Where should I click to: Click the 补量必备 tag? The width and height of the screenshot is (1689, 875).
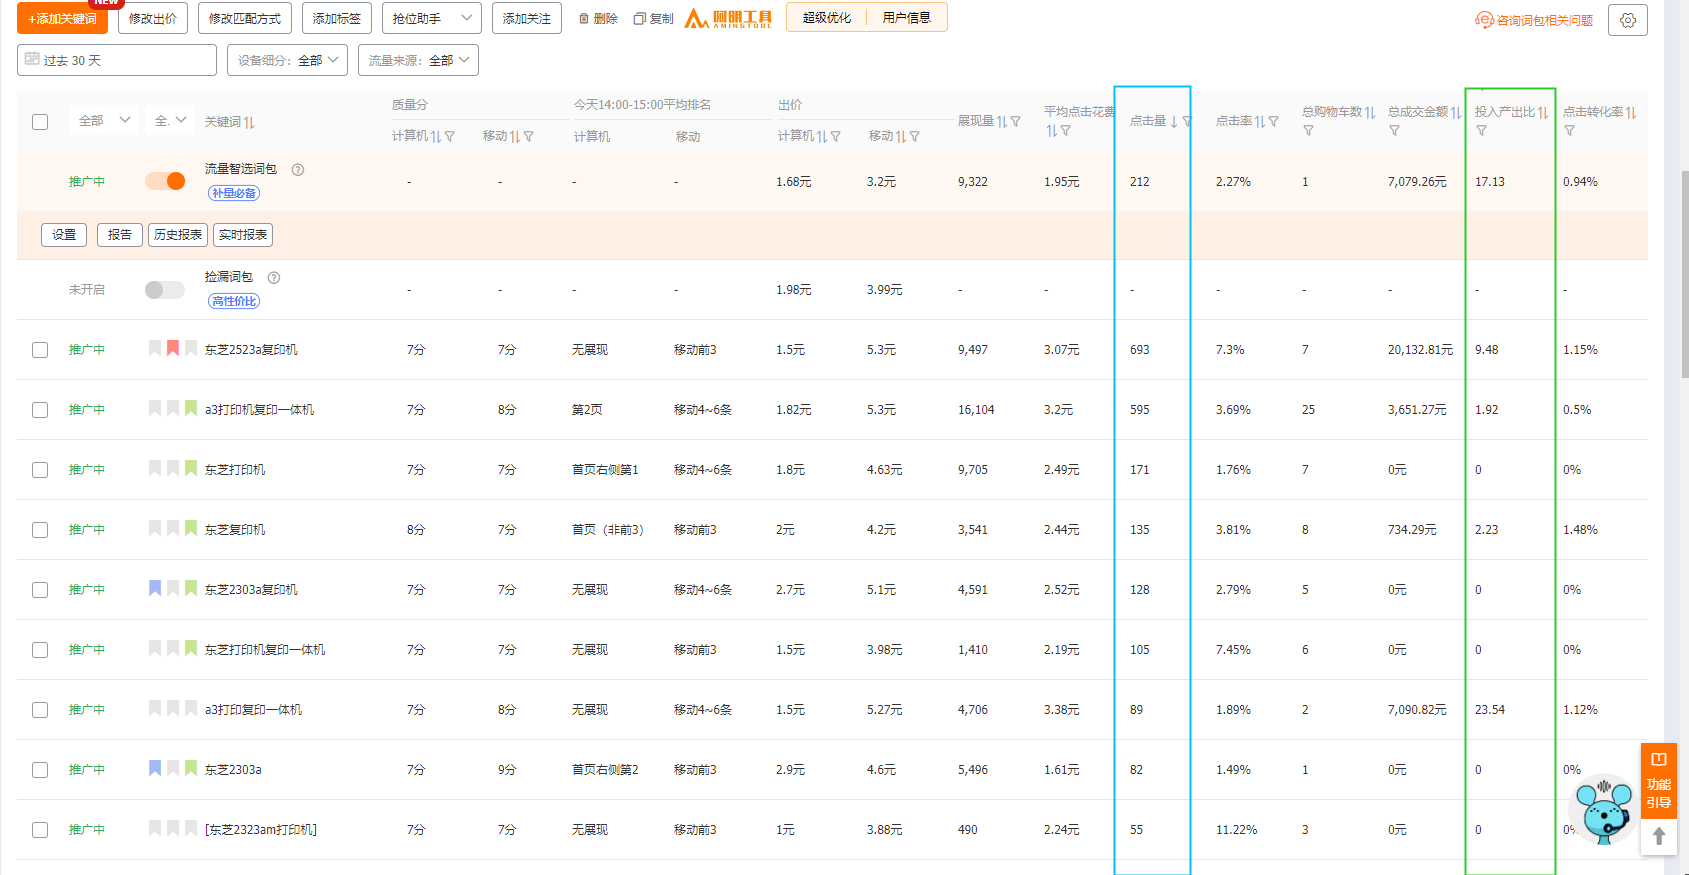point(234,193)
